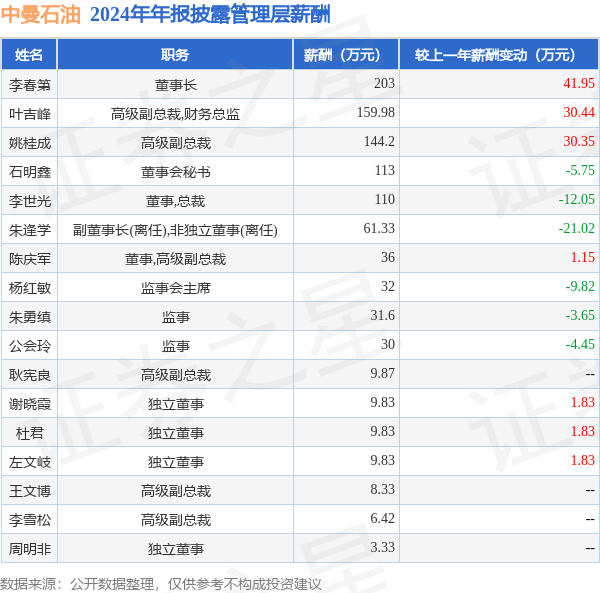Click change value -21.02

[x=577, y=228]
